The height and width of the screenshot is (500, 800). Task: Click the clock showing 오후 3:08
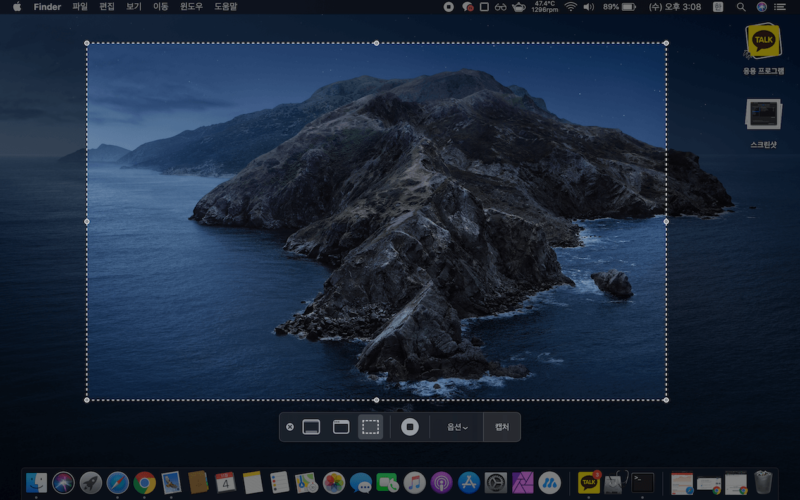click(674, 7)
